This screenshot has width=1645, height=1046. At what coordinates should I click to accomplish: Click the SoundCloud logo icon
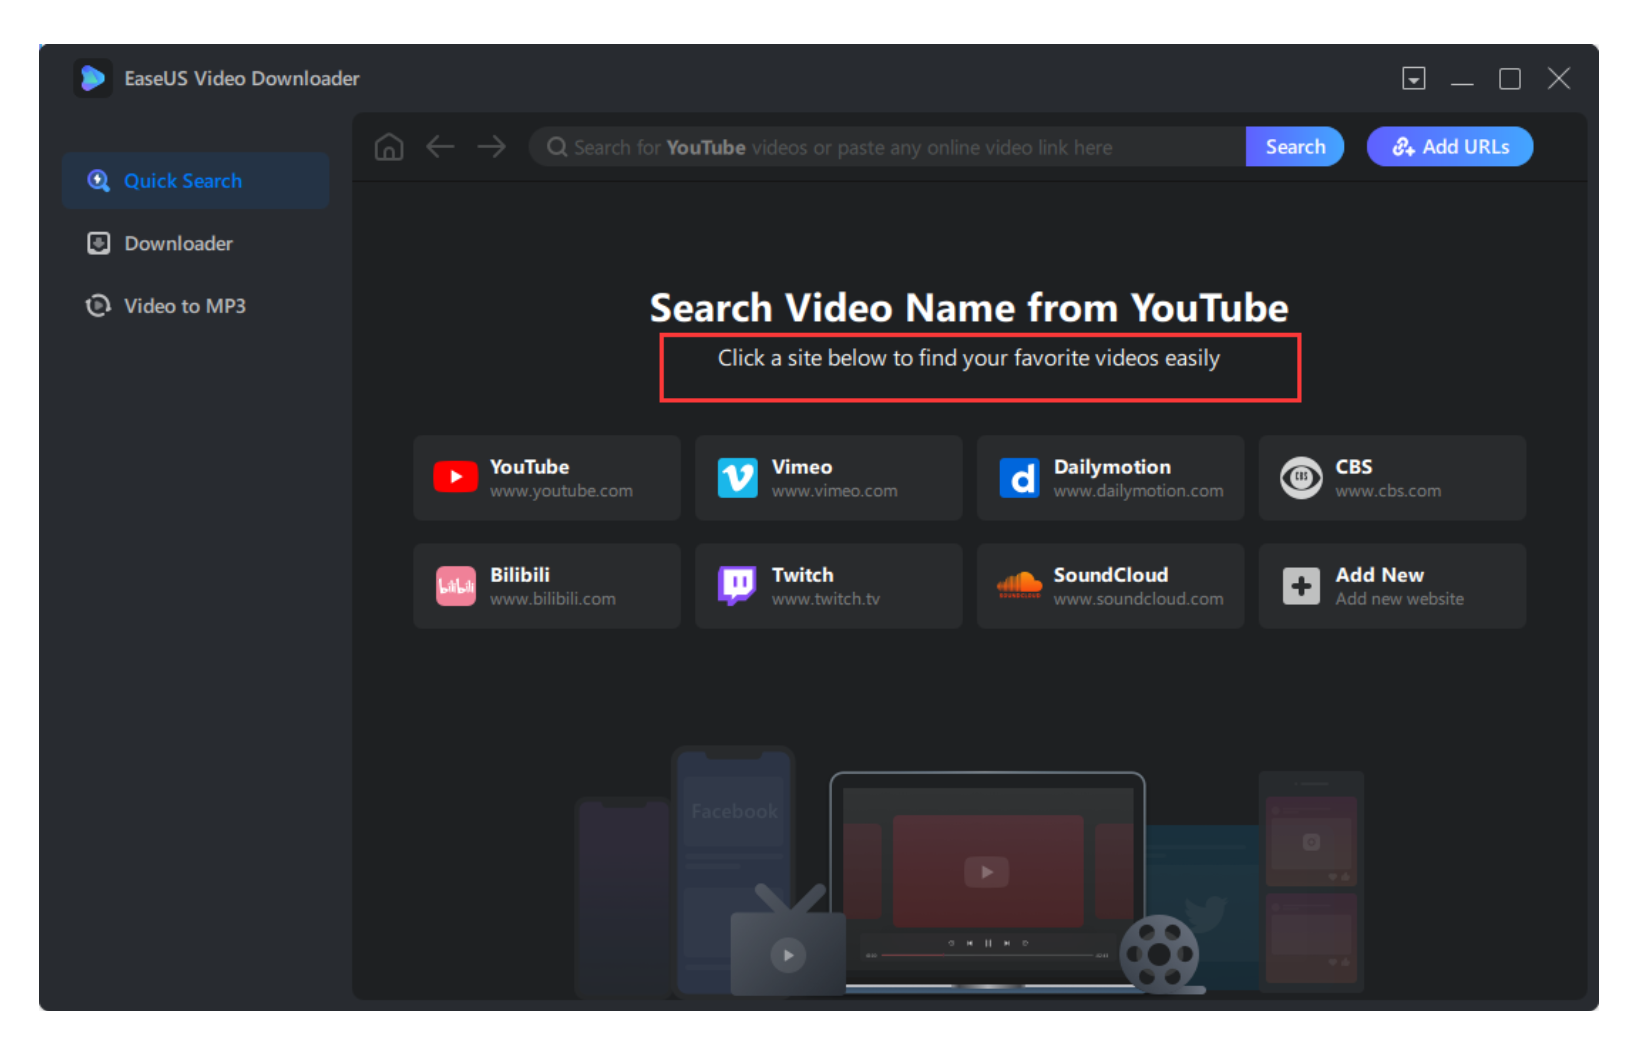(x=1019, y=586)
